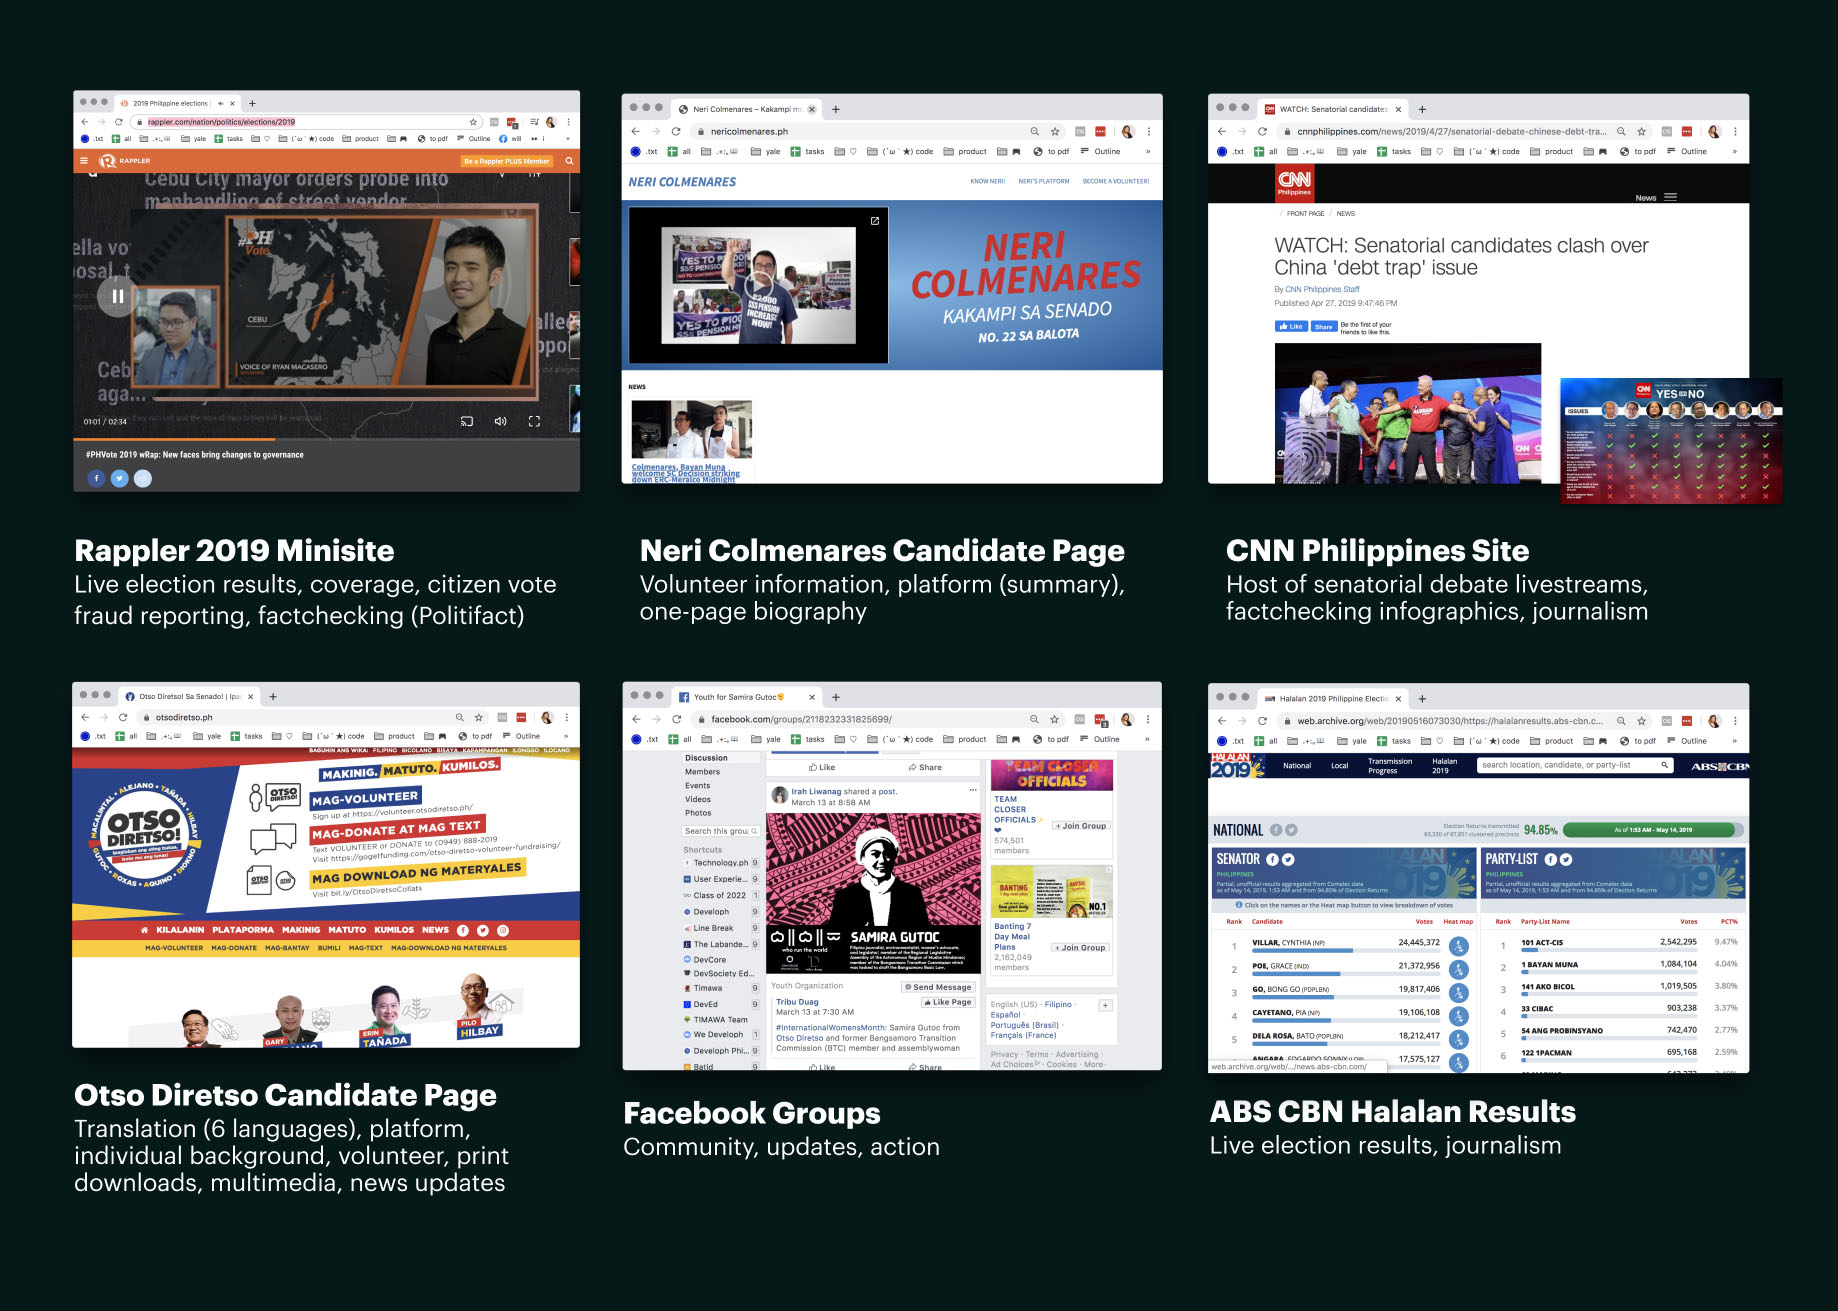Open Rappler hamburger menu

84,161
